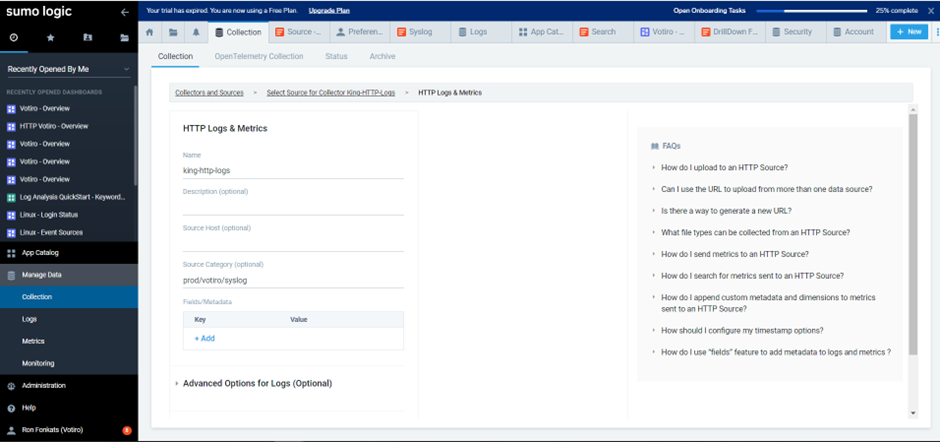The width and height of the screenshot is (940, 442).
Task: Switch to the Syslog tab
Action: click(x=420, y=32)
